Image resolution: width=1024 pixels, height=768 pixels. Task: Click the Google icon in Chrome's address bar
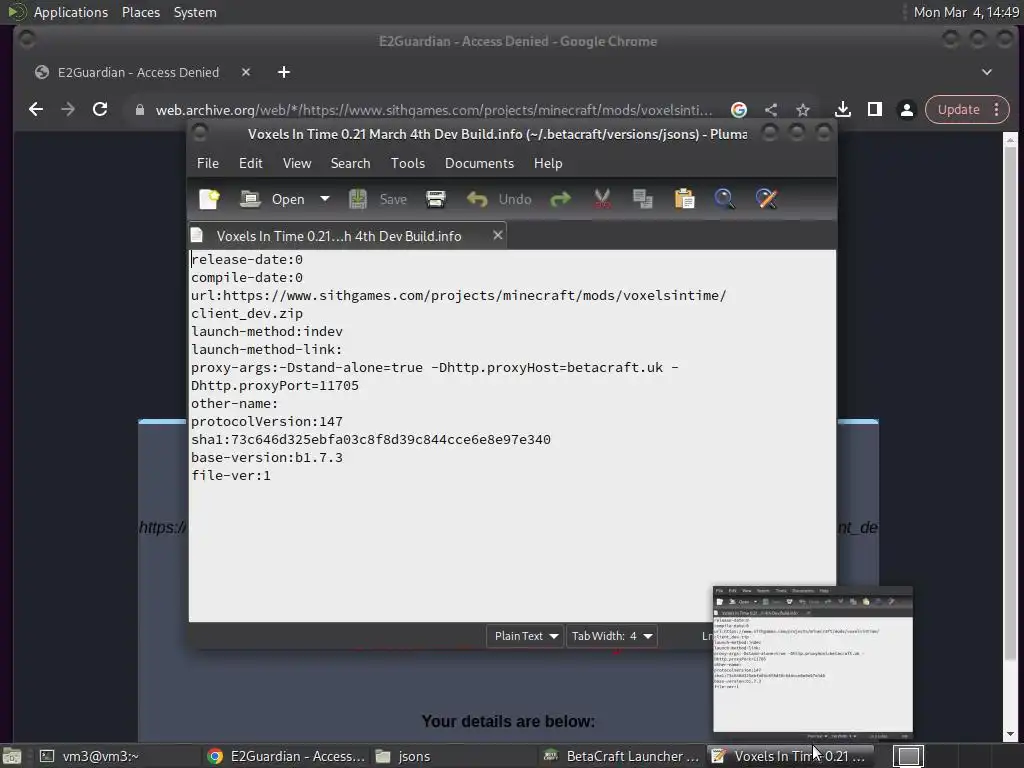(739, 110)
